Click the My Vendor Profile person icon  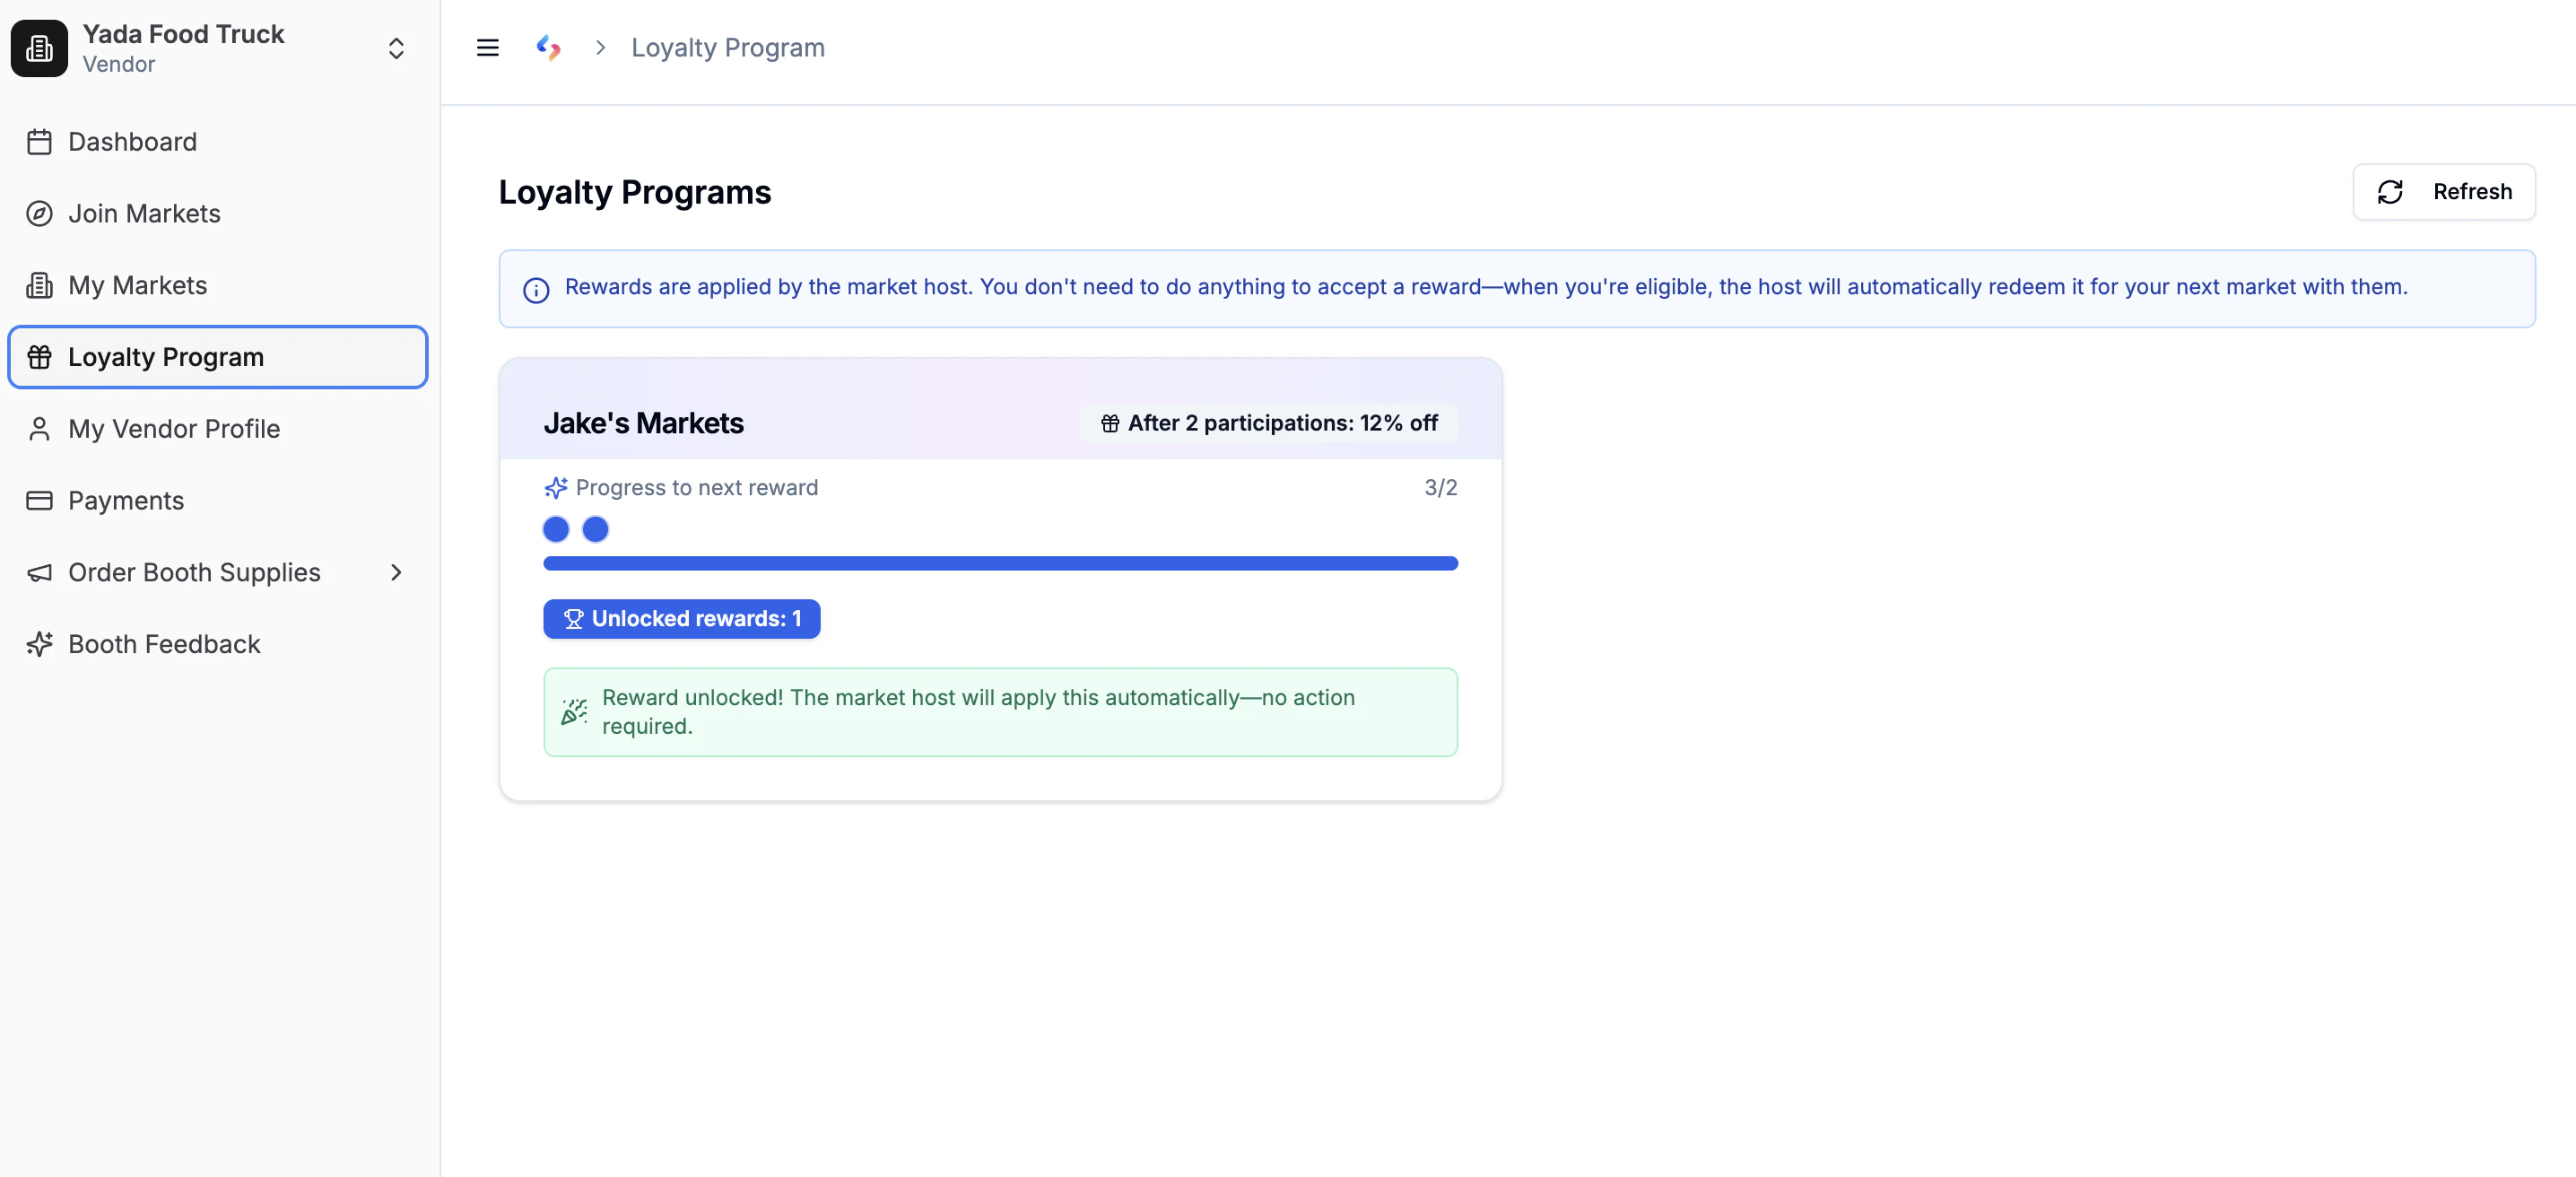(x=40, y=429)
